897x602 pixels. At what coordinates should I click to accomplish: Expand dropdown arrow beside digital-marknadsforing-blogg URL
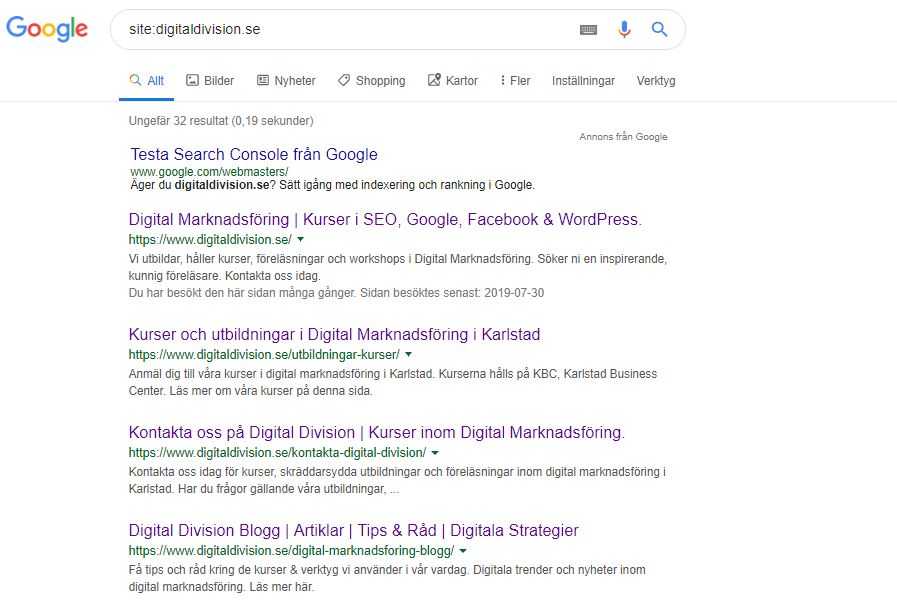[x=463, y=550]
